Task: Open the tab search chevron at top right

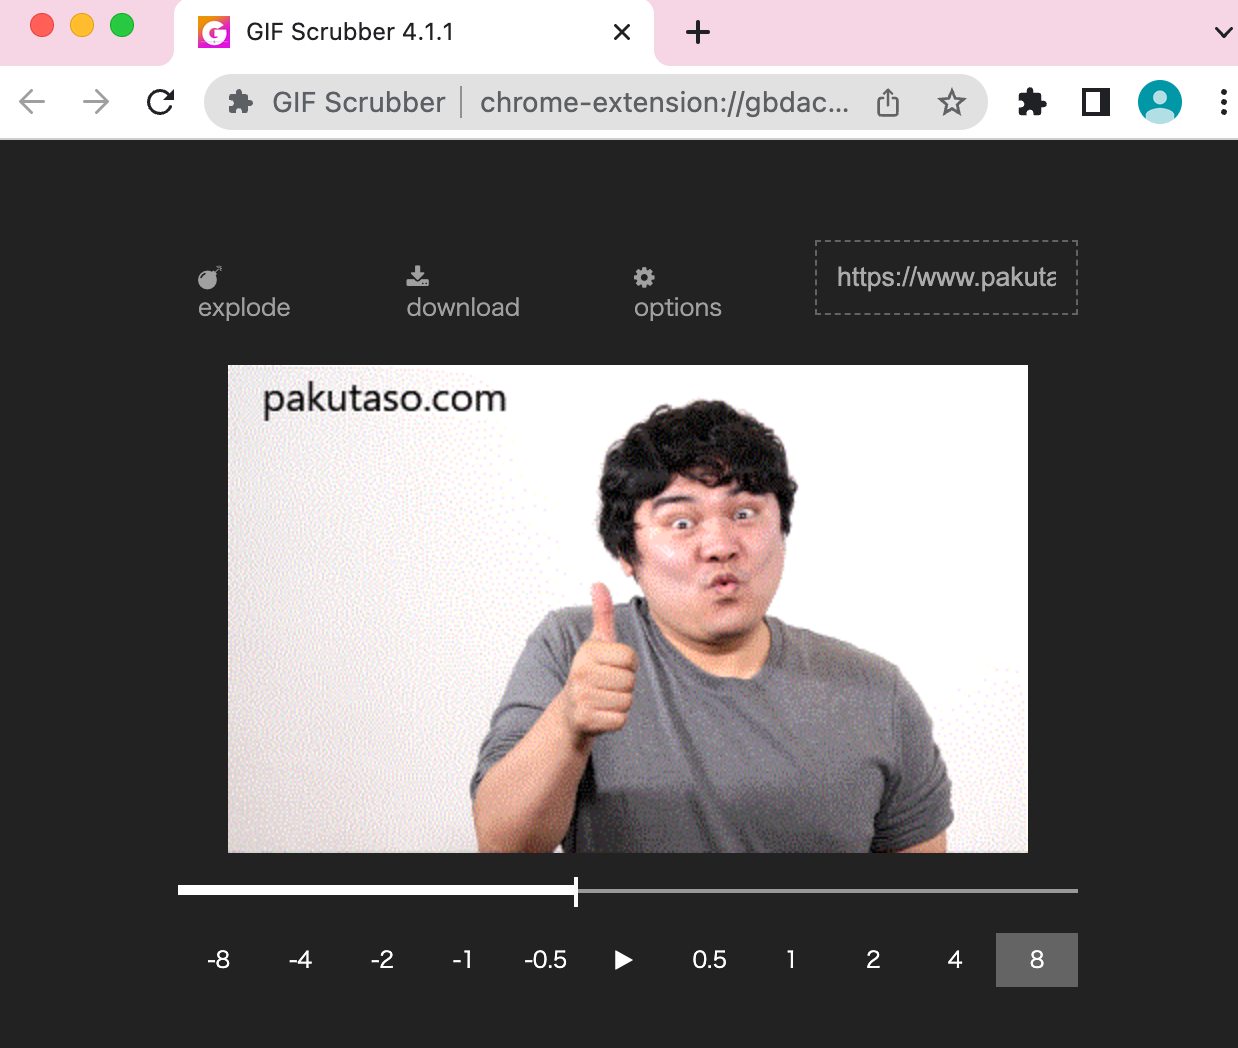Action: (1222, 32)
